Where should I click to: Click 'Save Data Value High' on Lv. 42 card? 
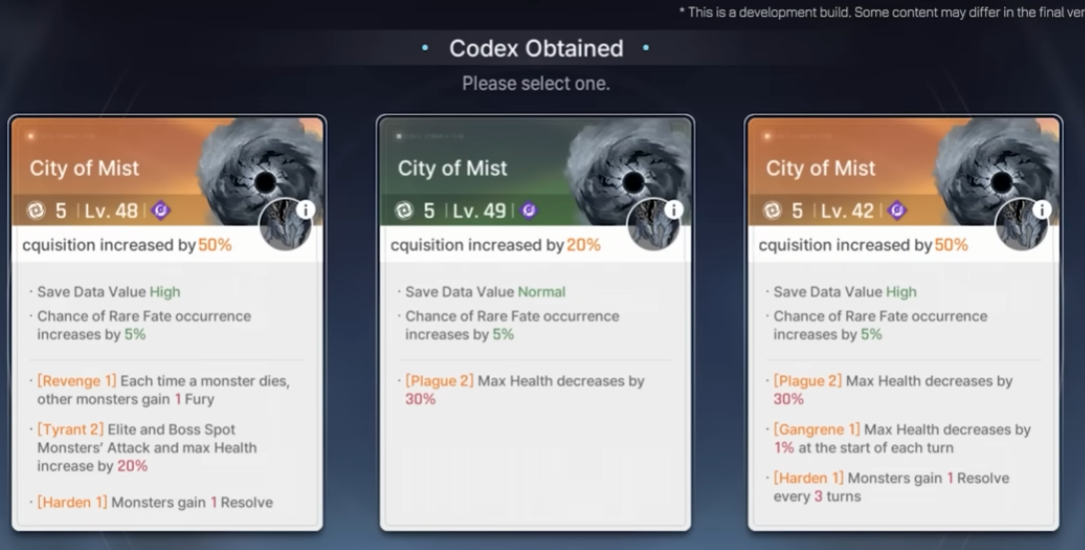pos(845,292)
